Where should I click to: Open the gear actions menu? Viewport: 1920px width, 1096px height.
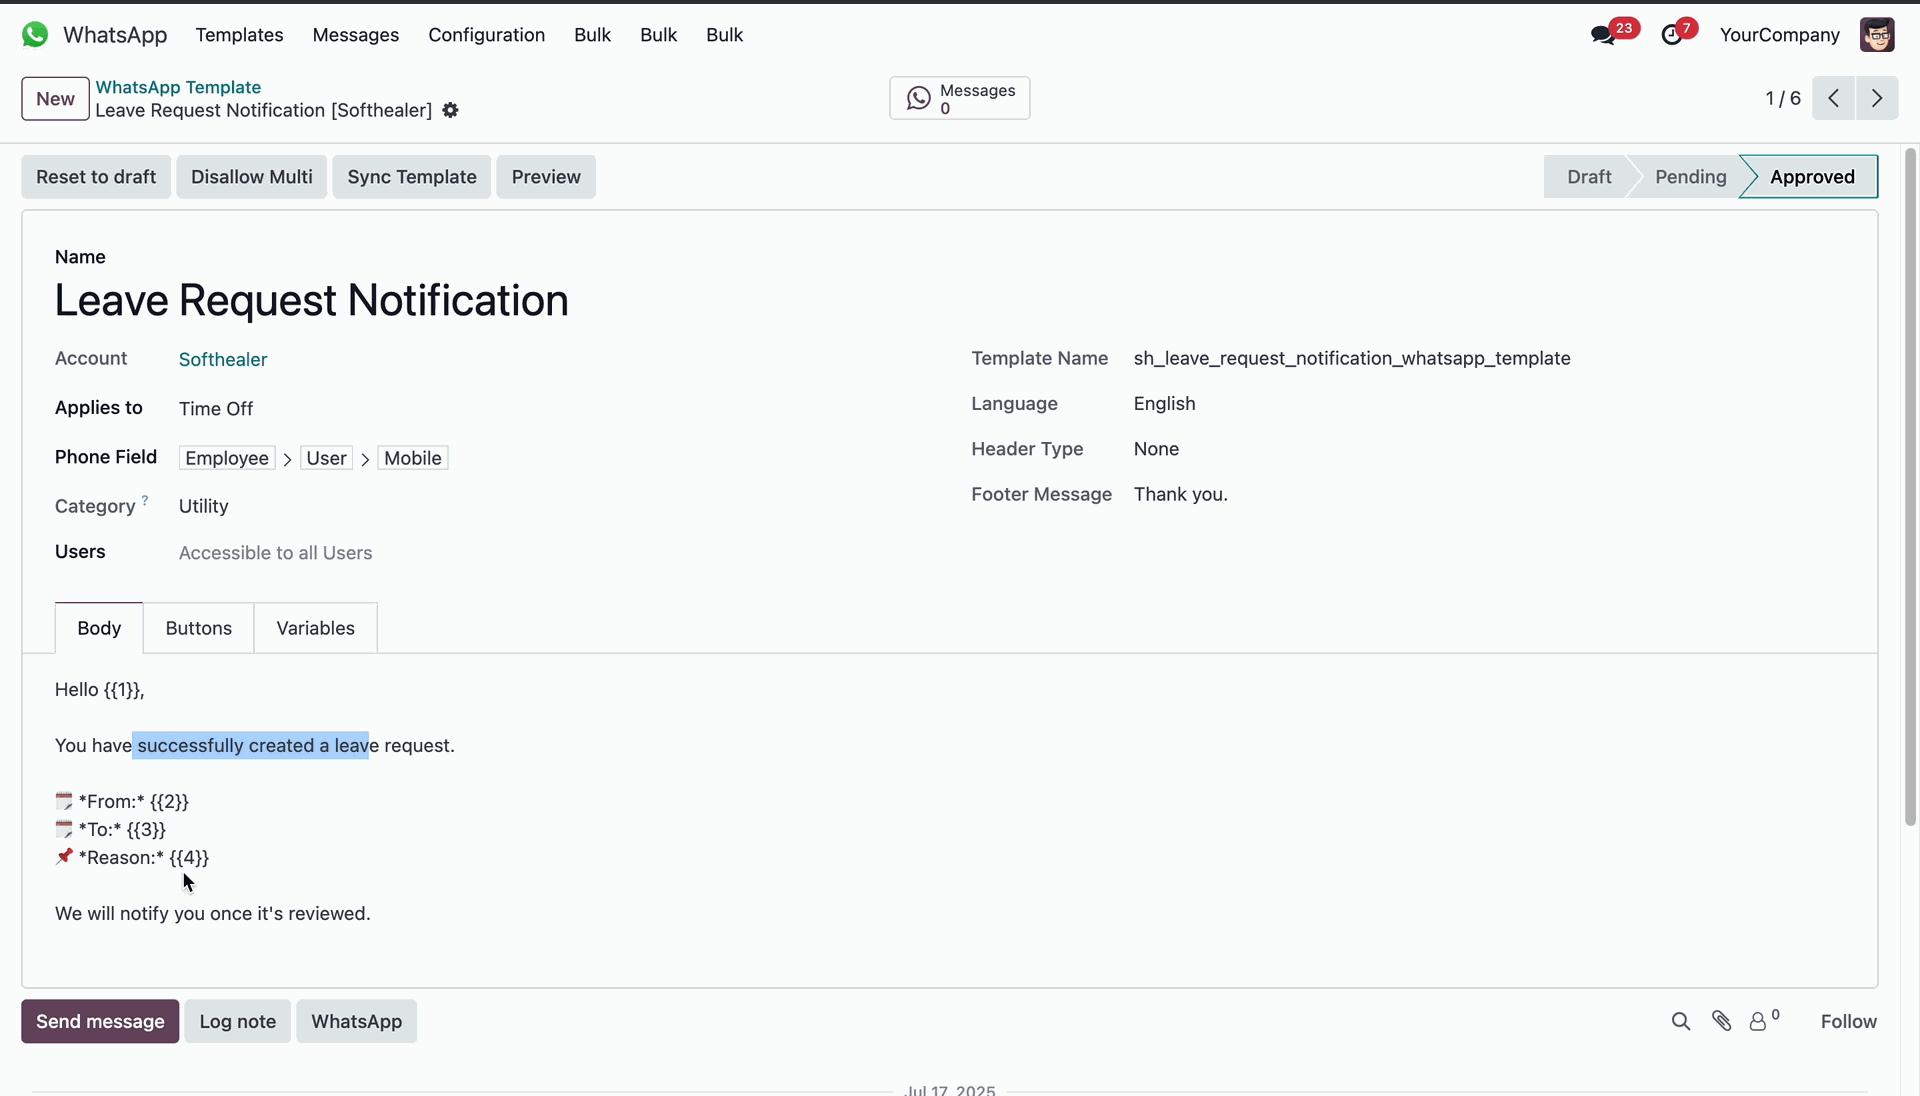pyautogui.click(x=451, y=110)
